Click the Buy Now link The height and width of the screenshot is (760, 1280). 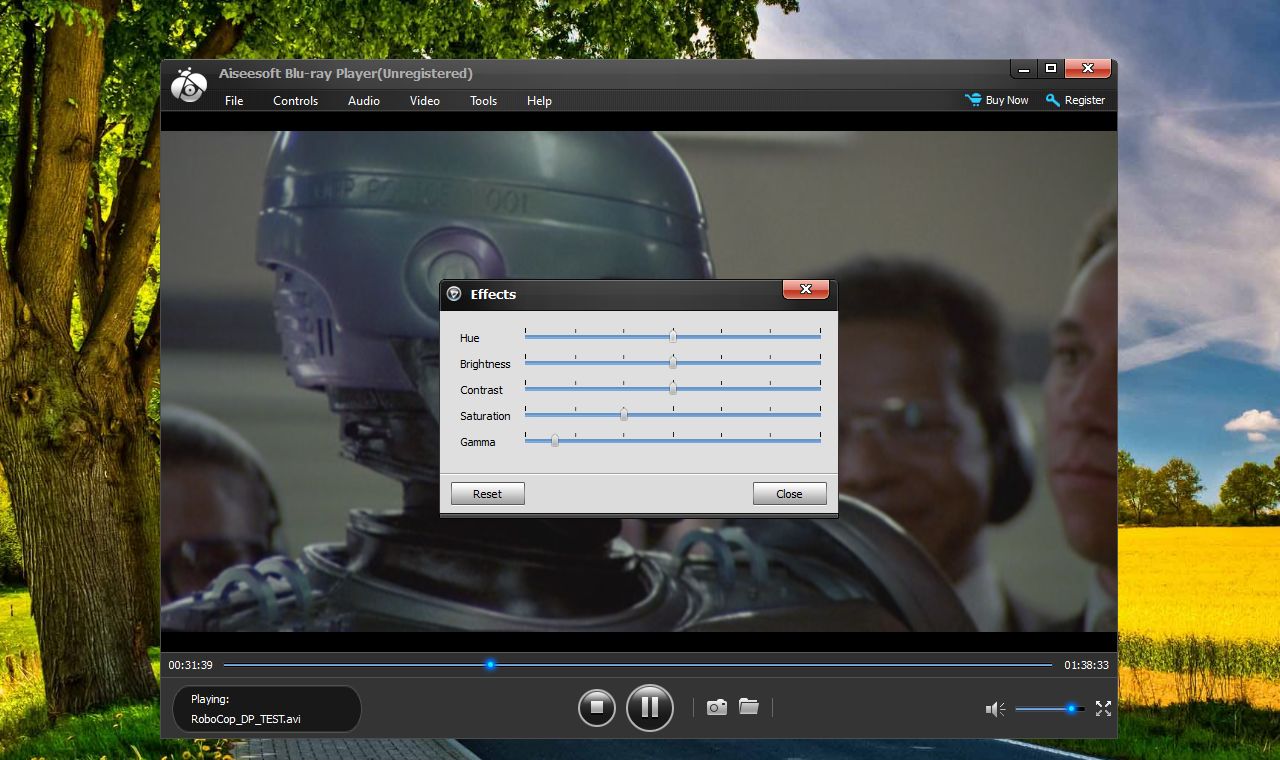pyautogui.click(x=997, y=100)
